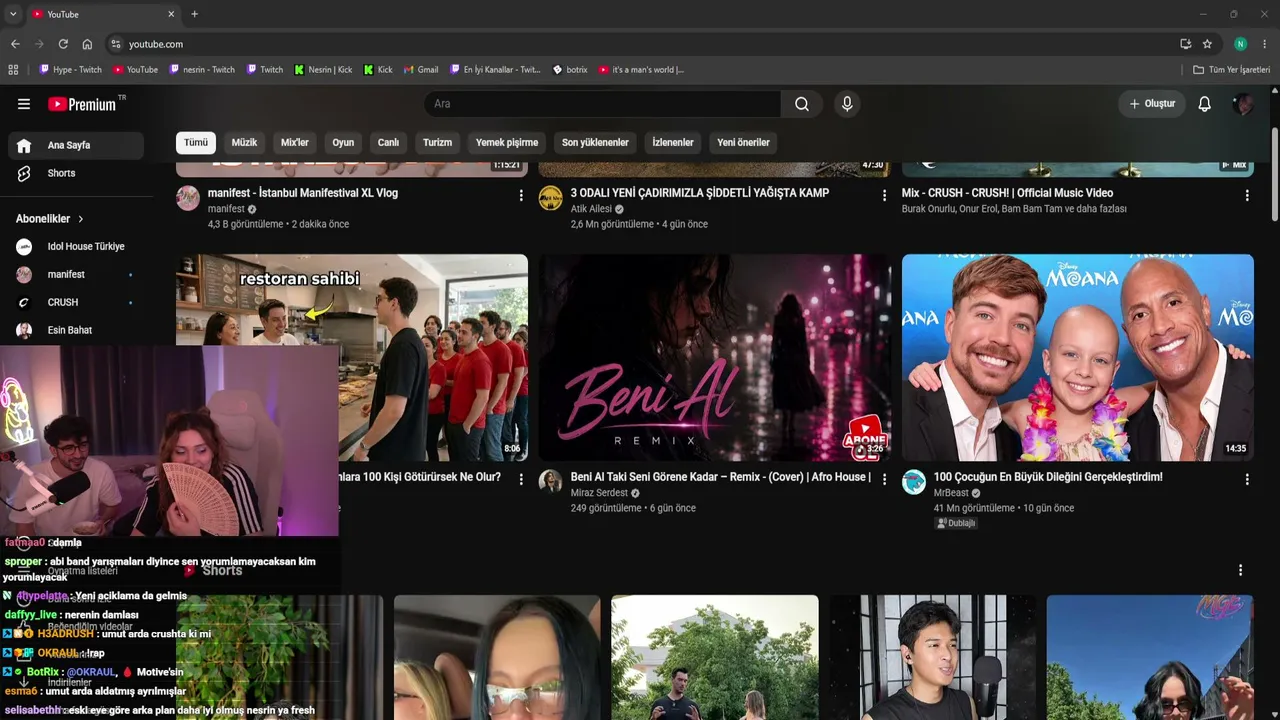The width and height of the screenshot is (1280, 720).
Task: Open Idol House Türkiye subscription
Action: (76, 247)
